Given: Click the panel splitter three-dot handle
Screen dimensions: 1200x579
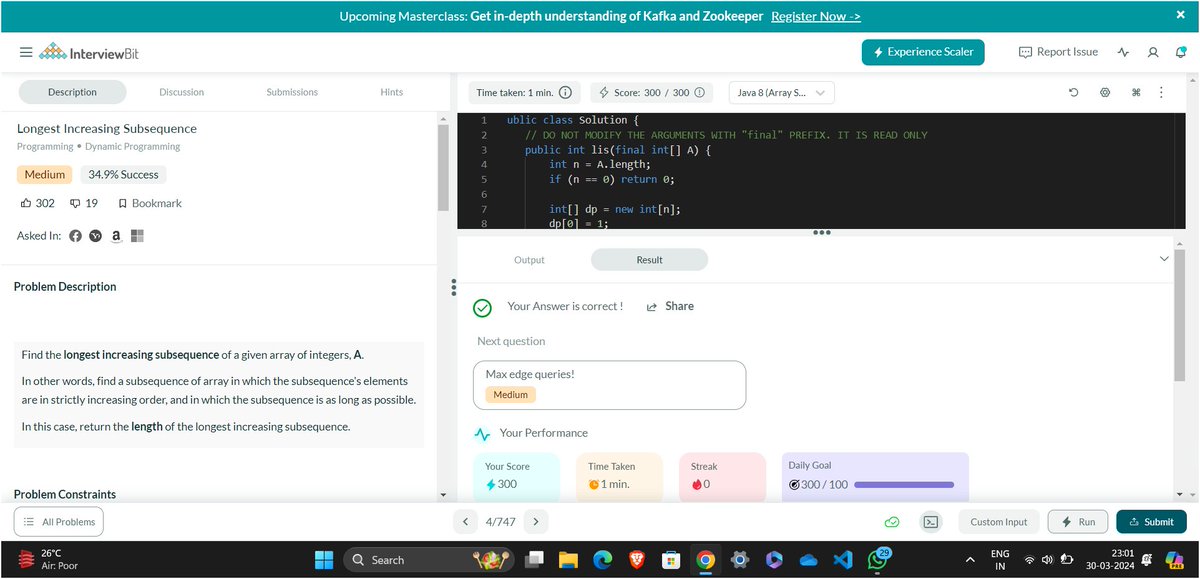Looking at the screenshot, I should pos(453,287).
